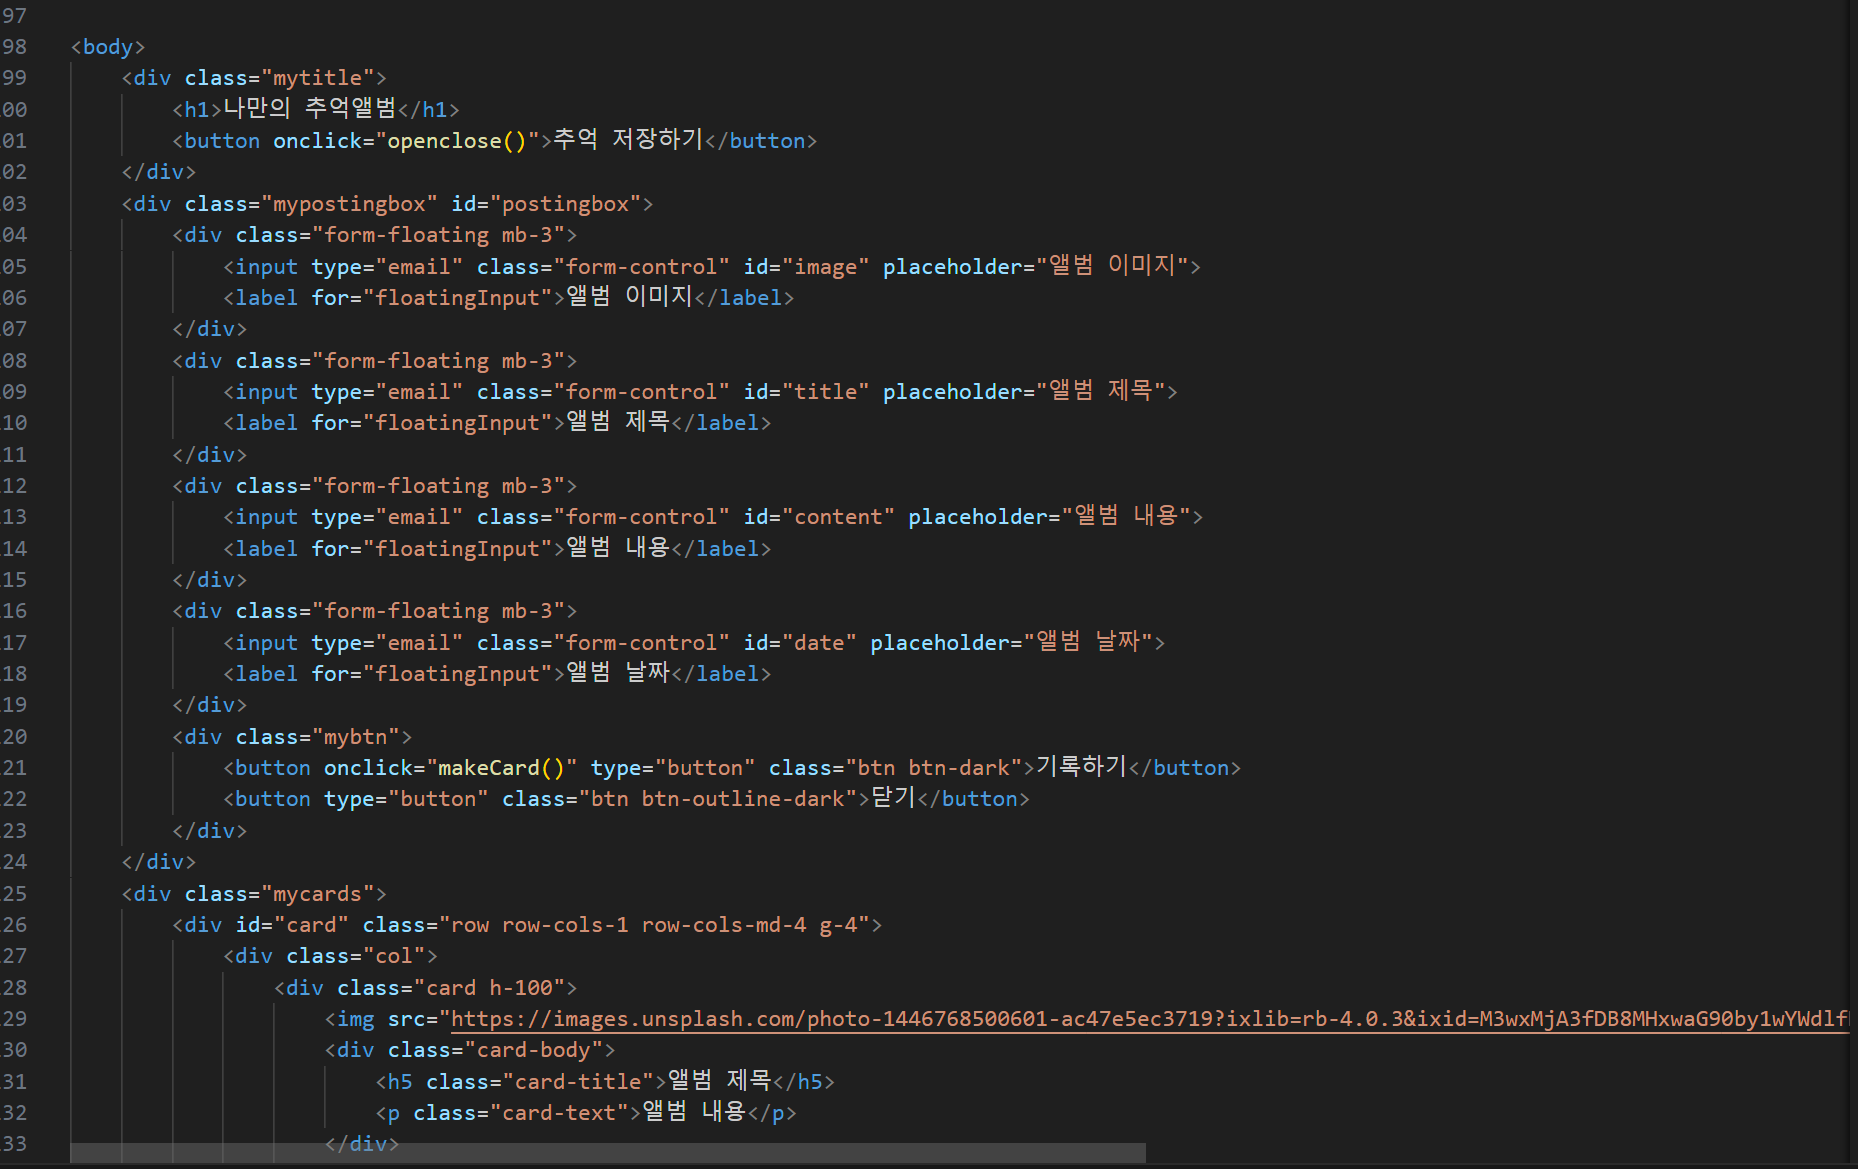The image size is (1858, 1169).
Task: Click label text 앨범 이미지
Action: pos(630,297)
